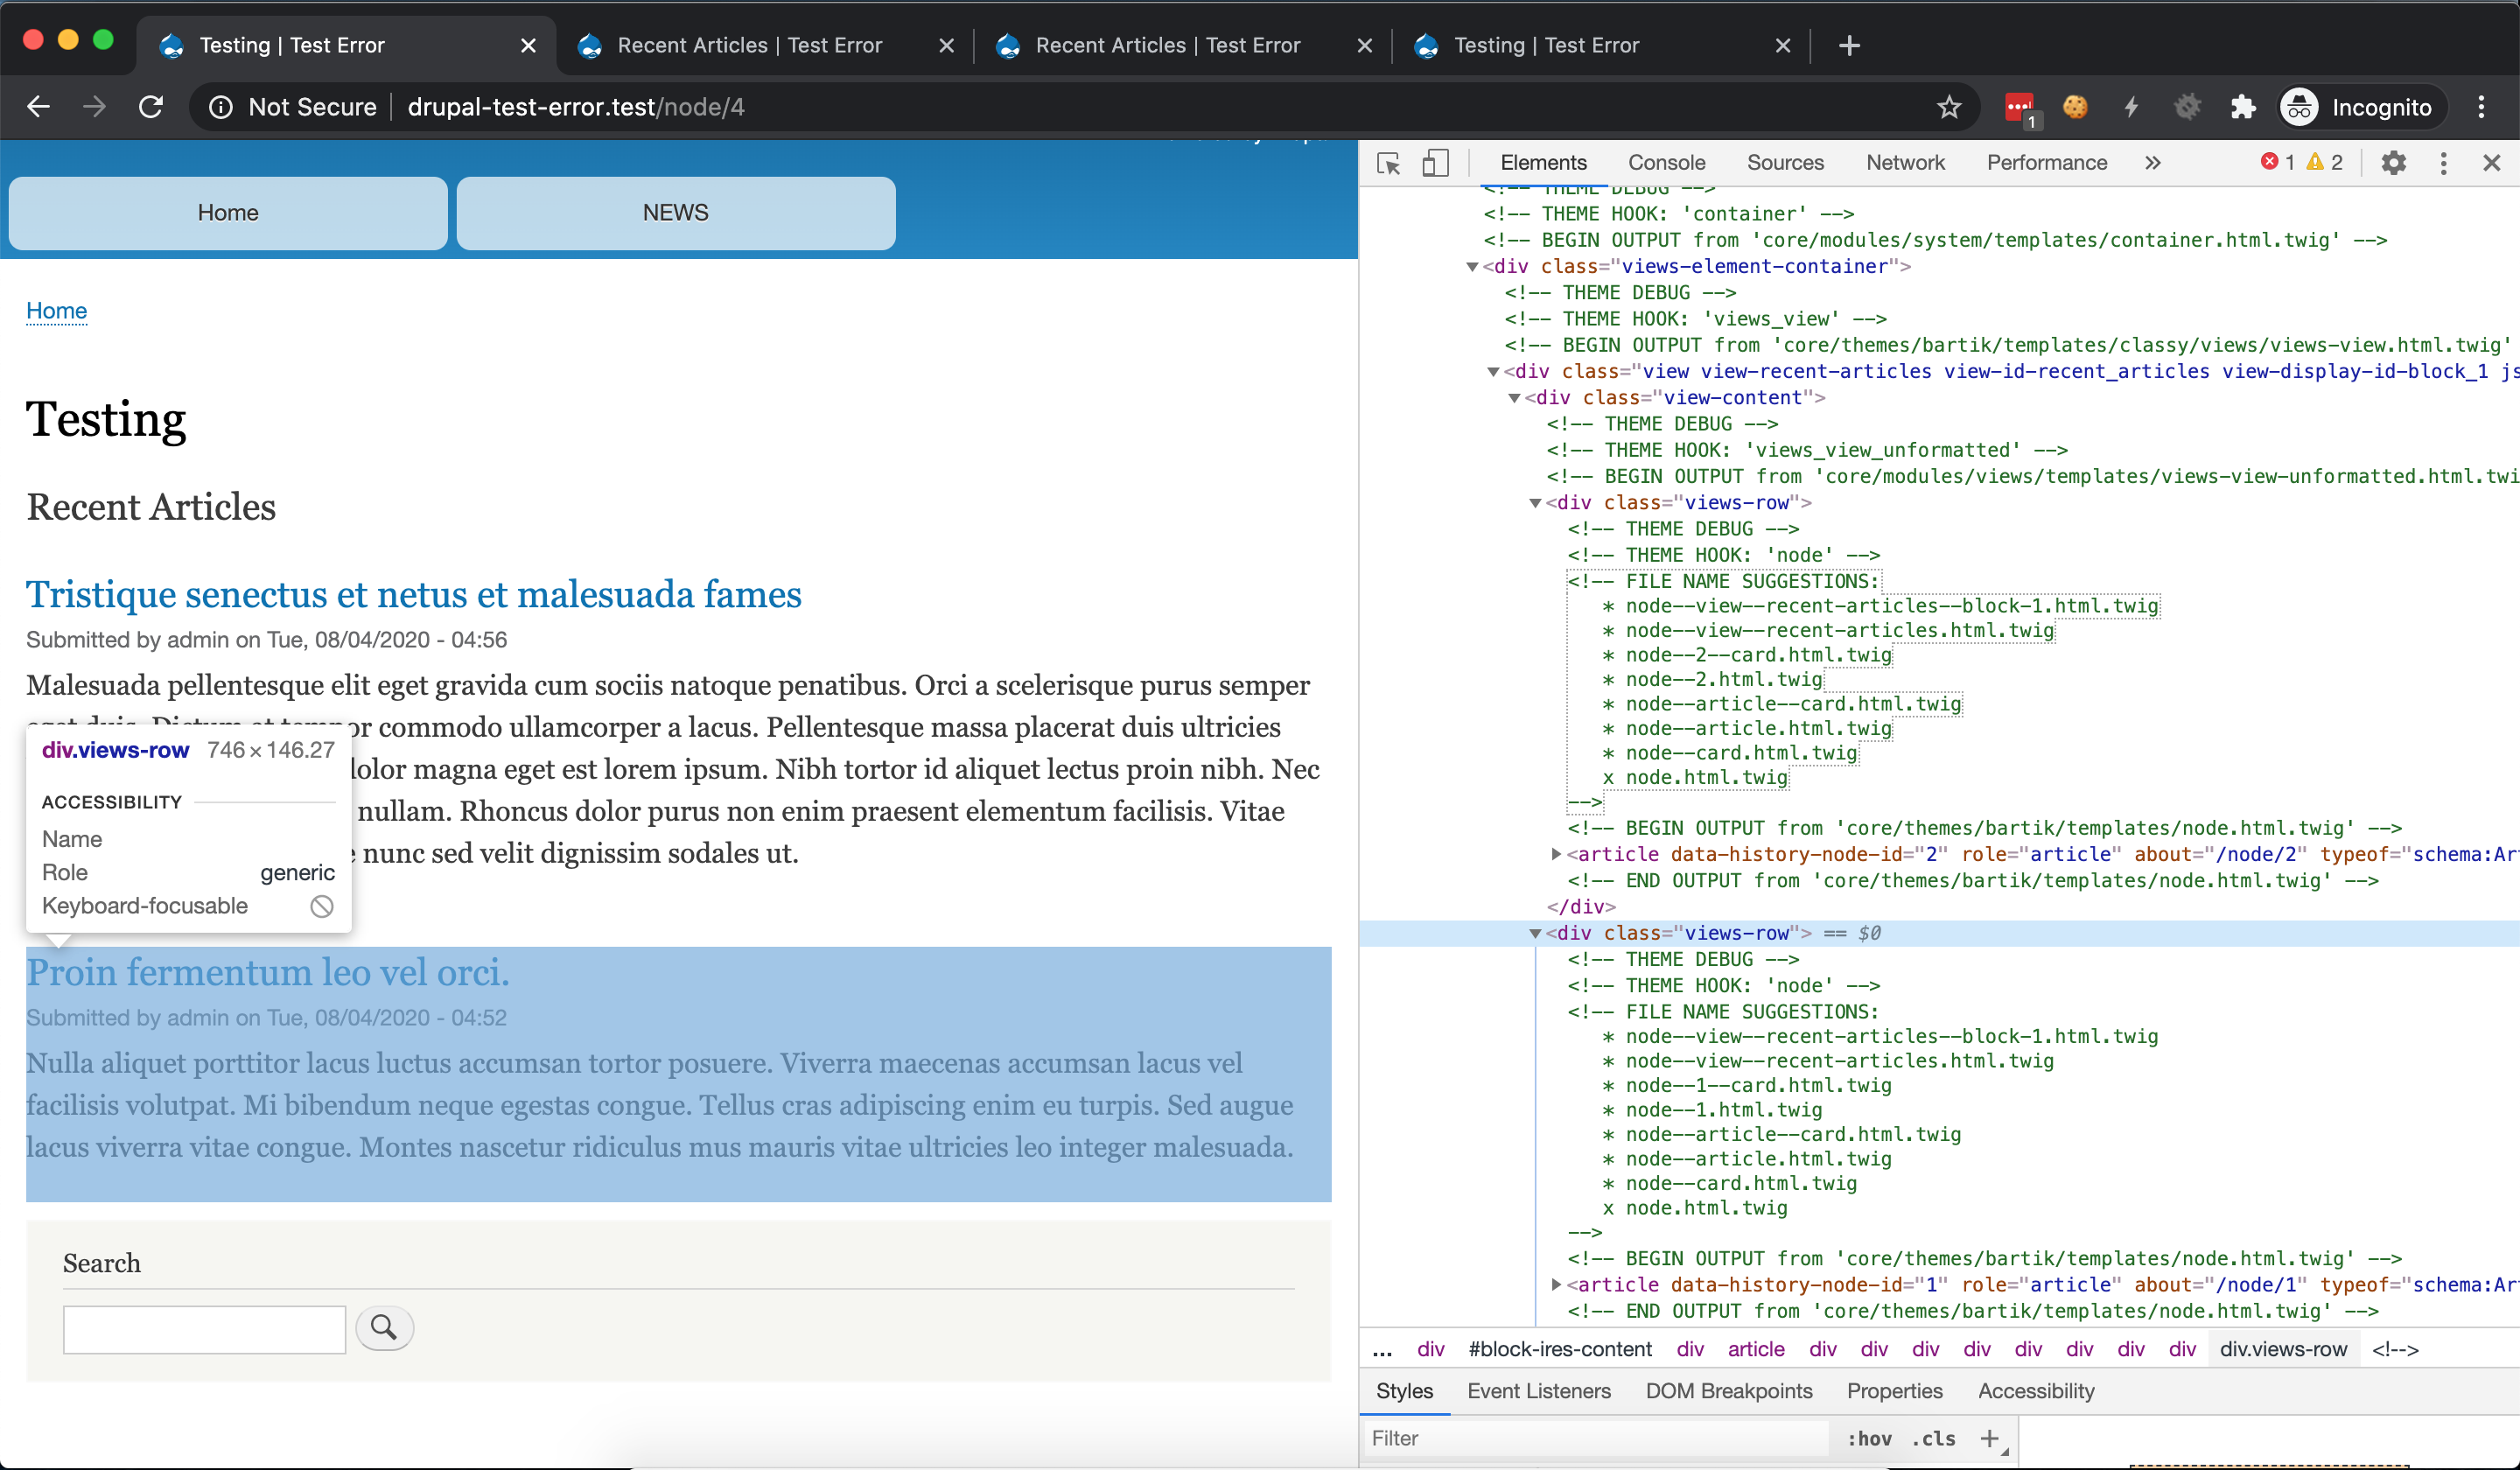The height and width of the screenshot is (1470, 2520).
Task: Bookmark this page with the star icon
Action: tap(1948, 107)
